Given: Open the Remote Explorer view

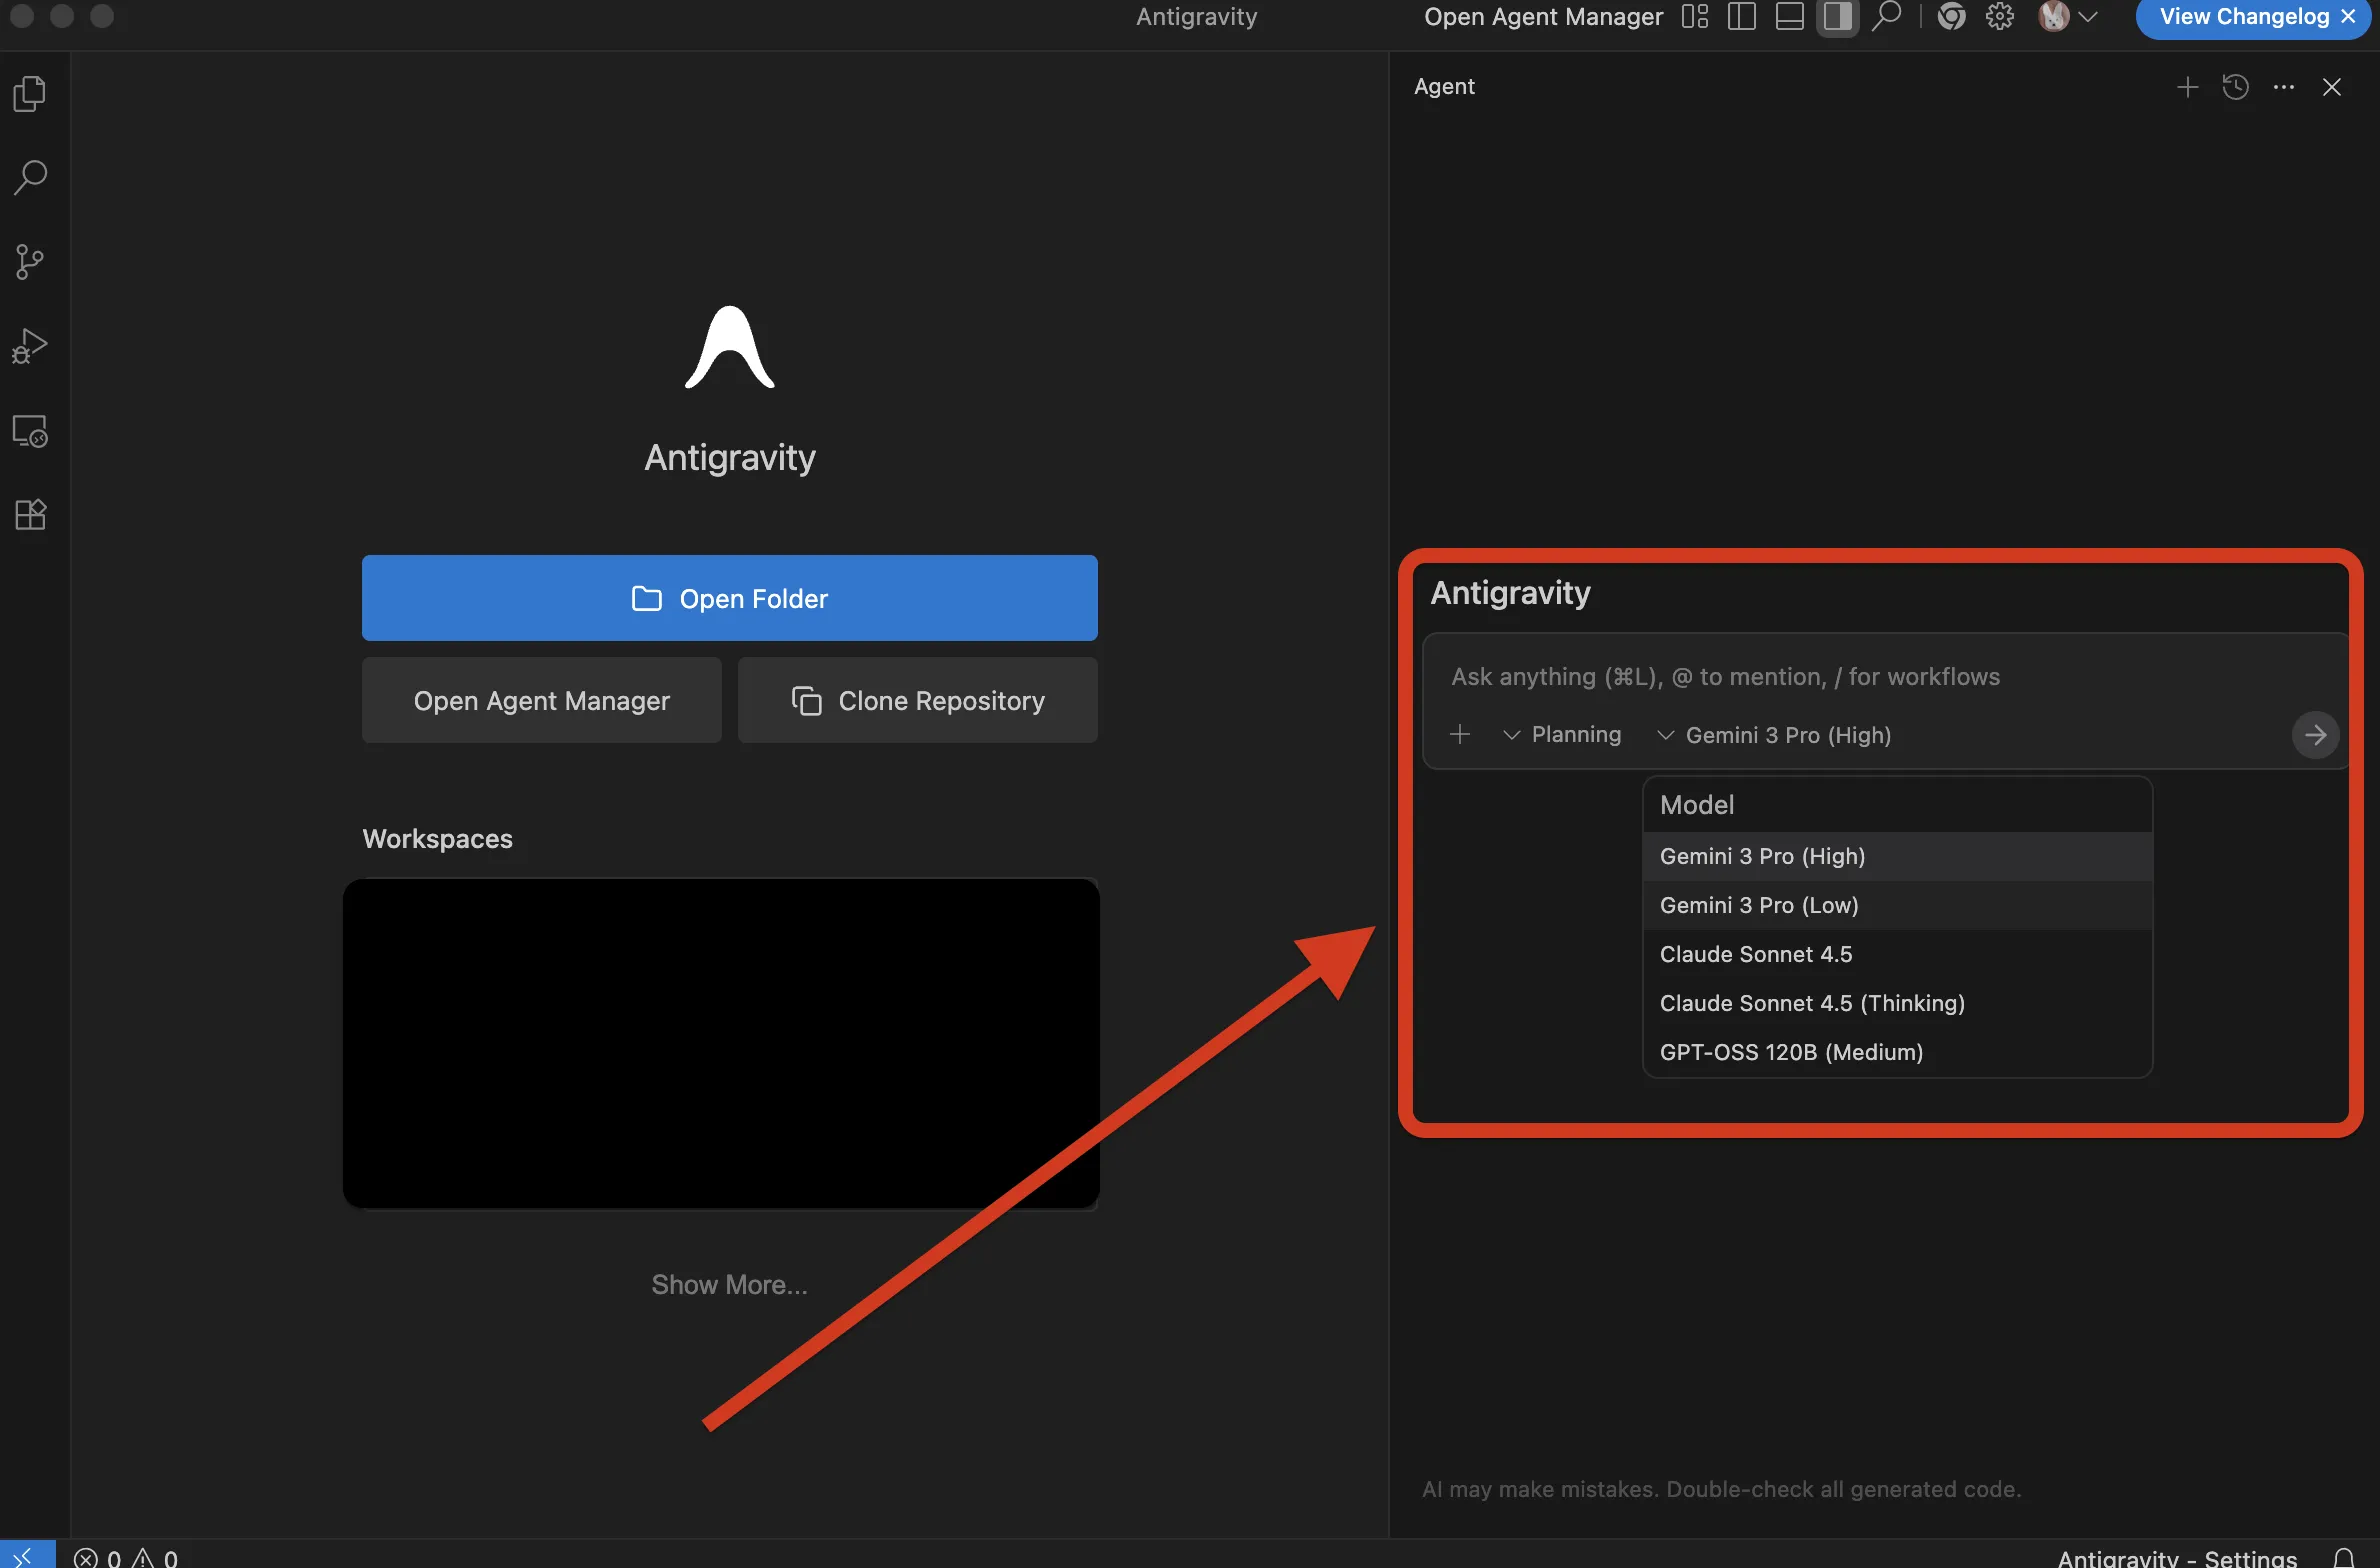Looking at the screenshot, I should click(30, 431).
